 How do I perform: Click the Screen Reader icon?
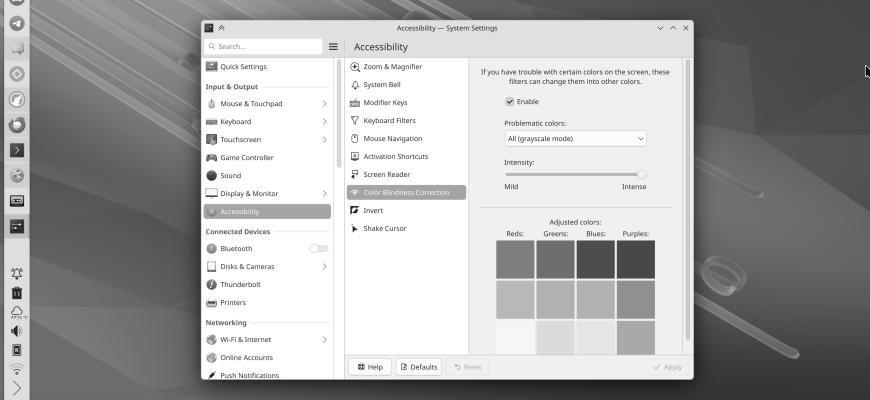pyautogui.click(x=355, y=175)
